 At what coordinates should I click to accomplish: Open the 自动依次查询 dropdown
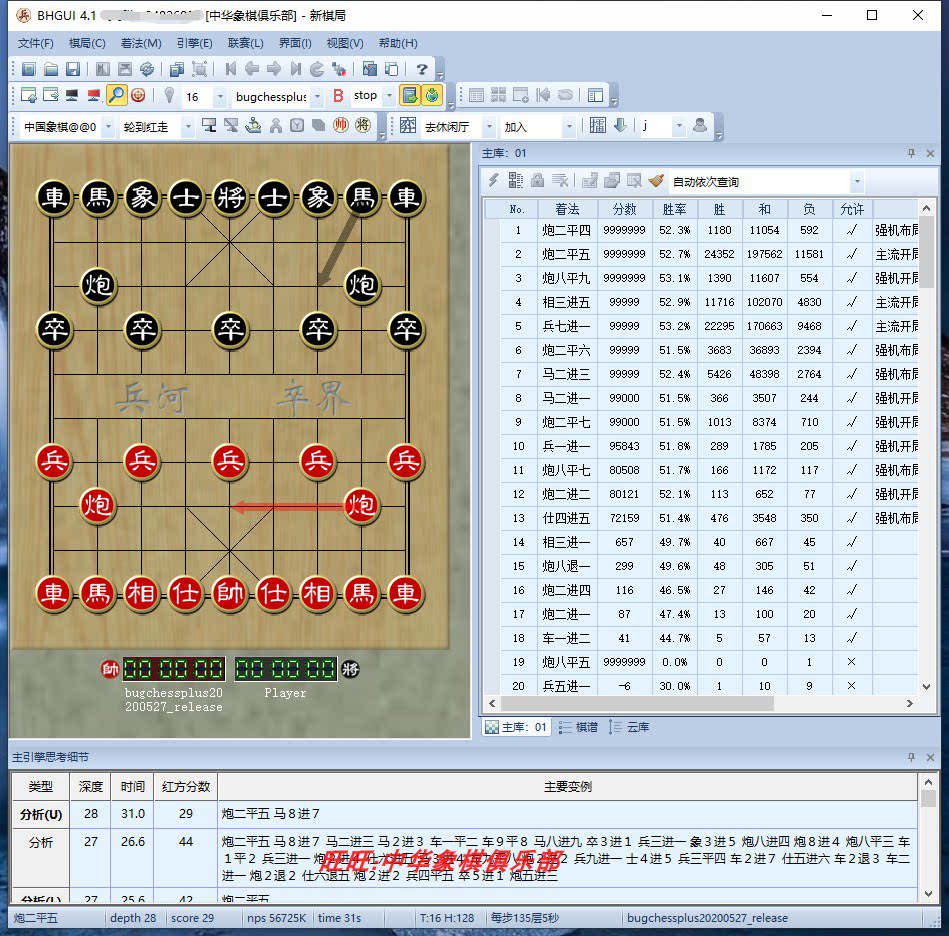[x=857, y=182]
